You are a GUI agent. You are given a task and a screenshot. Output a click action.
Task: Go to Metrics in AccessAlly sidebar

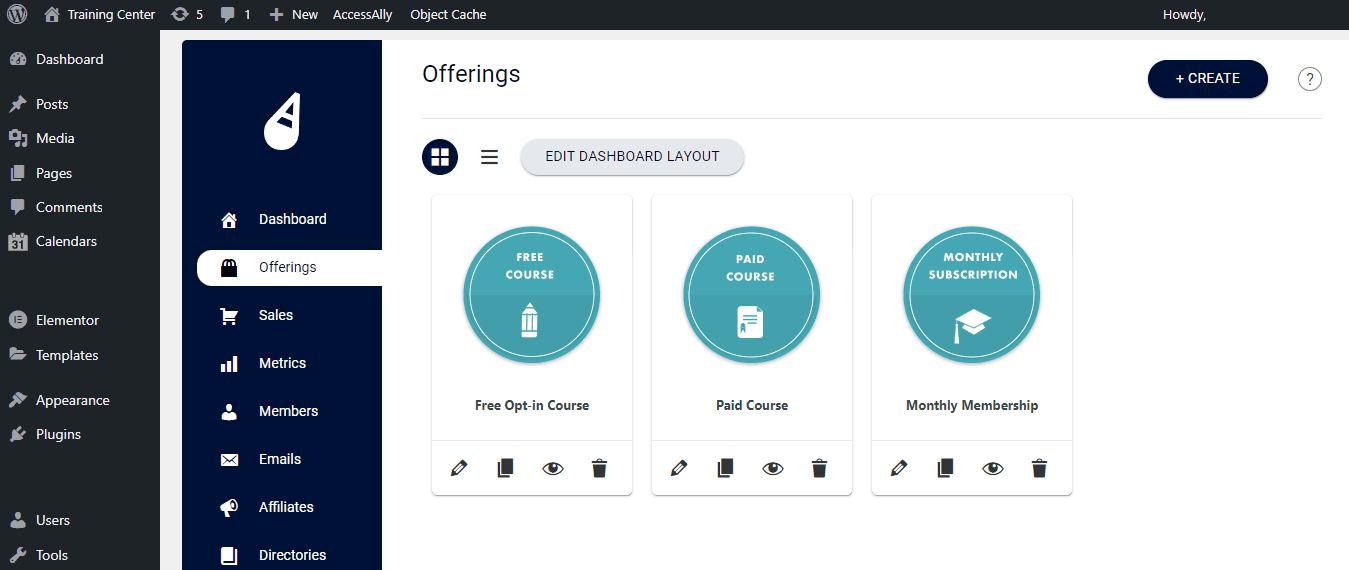pyautogui.click(x=282, y=363)
